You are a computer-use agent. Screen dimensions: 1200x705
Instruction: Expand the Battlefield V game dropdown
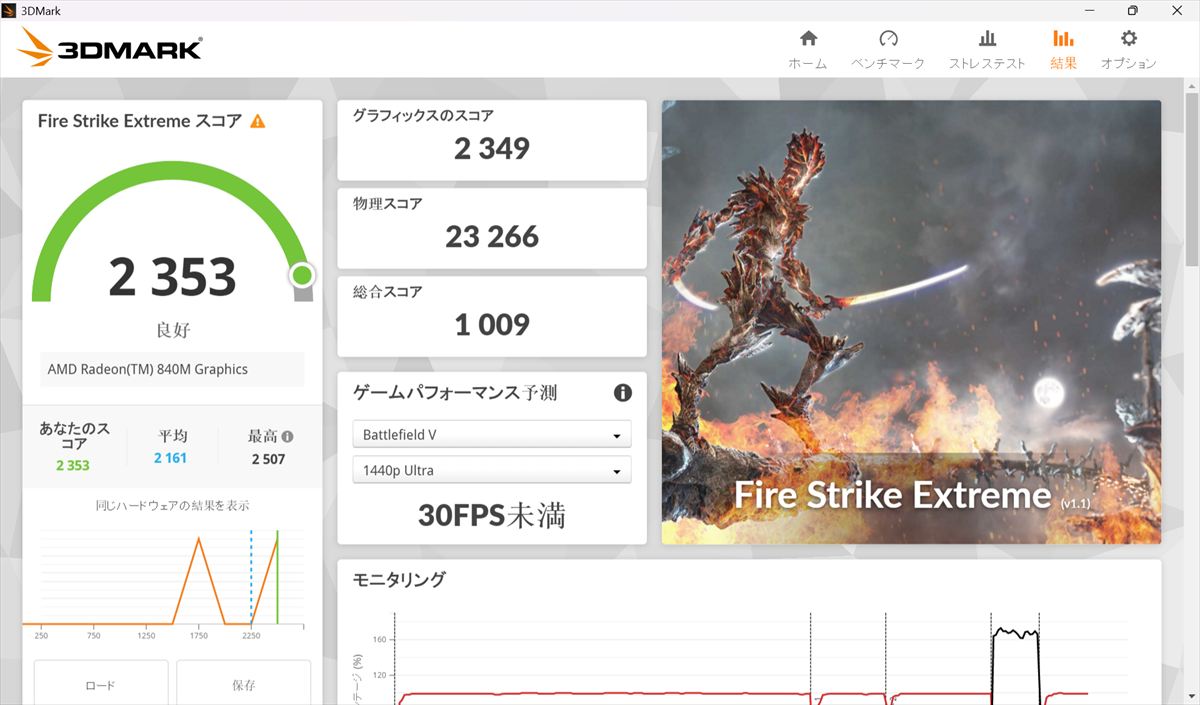pos(491,435)
